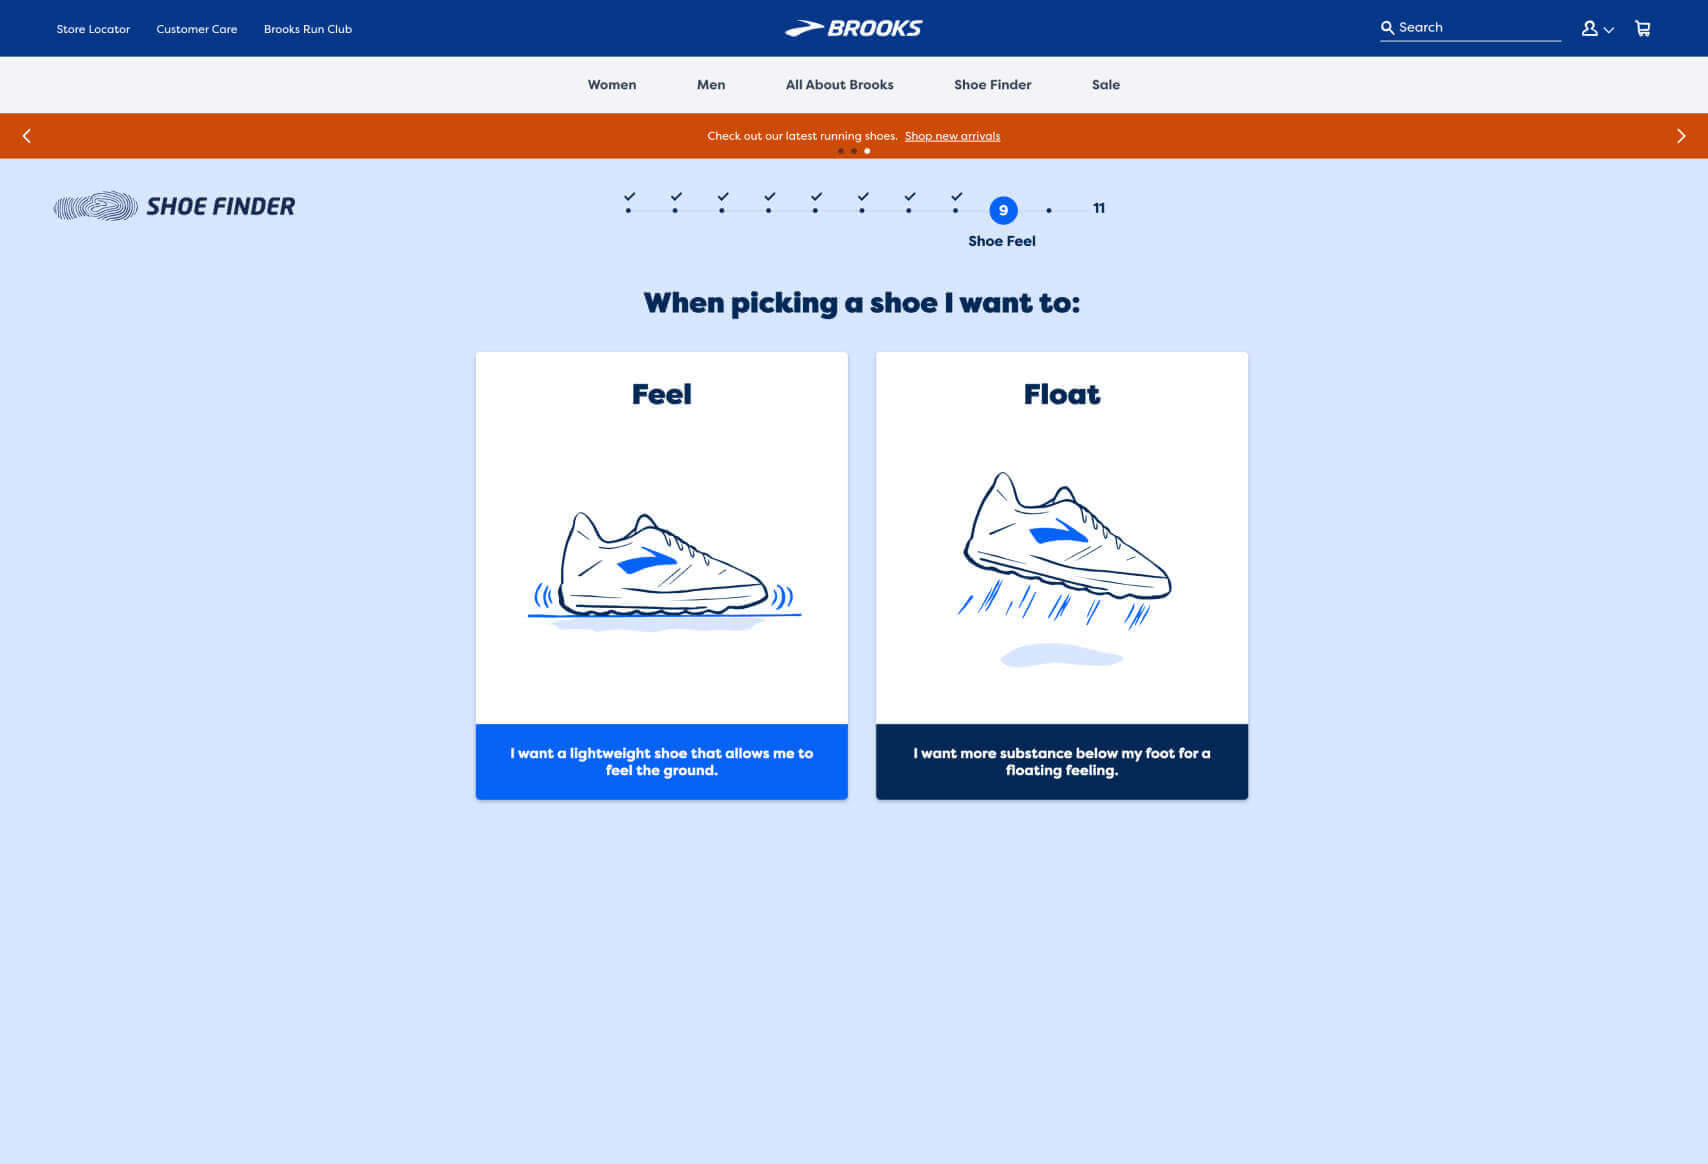Go to next promo banner arrow

click(1681, 136)
